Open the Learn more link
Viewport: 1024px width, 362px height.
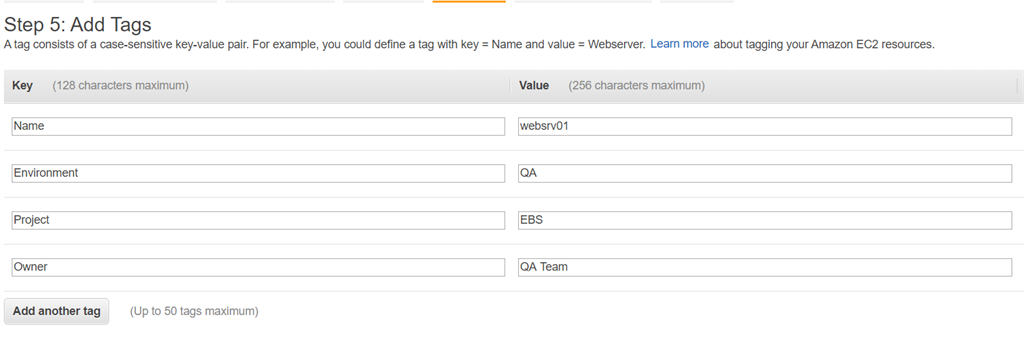pyautogui.click(x=679, y=44)
